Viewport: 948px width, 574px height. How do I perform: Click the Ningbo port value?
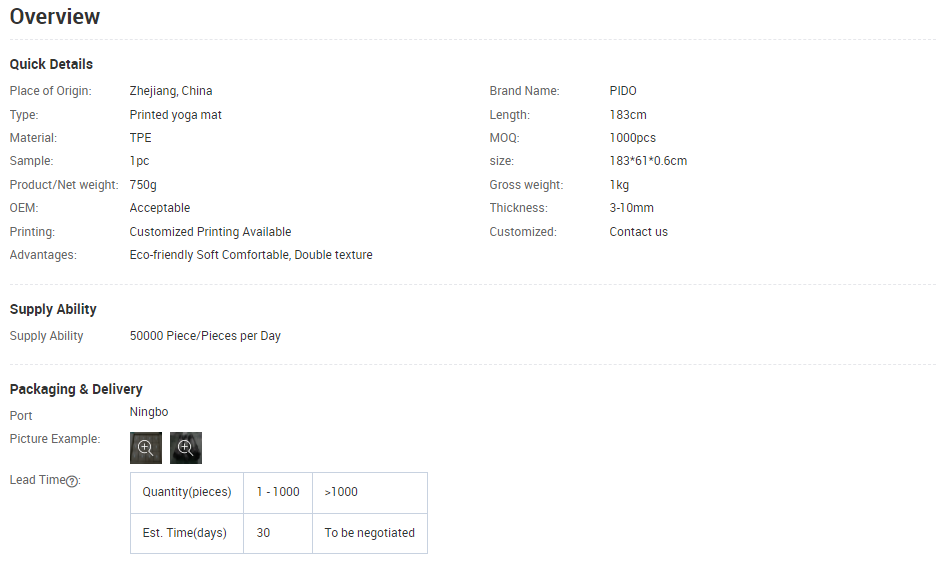tap(149, 412)
